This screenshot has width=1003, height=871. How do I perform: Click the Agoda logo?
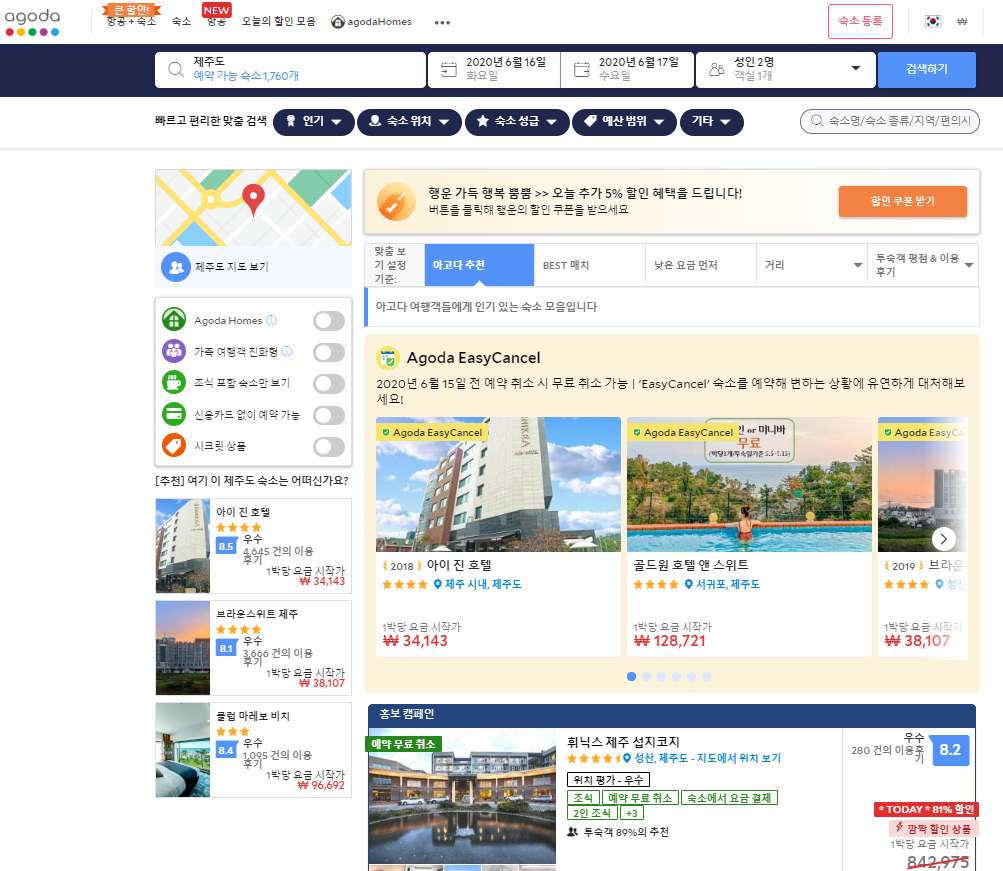[x=33, y=22]
